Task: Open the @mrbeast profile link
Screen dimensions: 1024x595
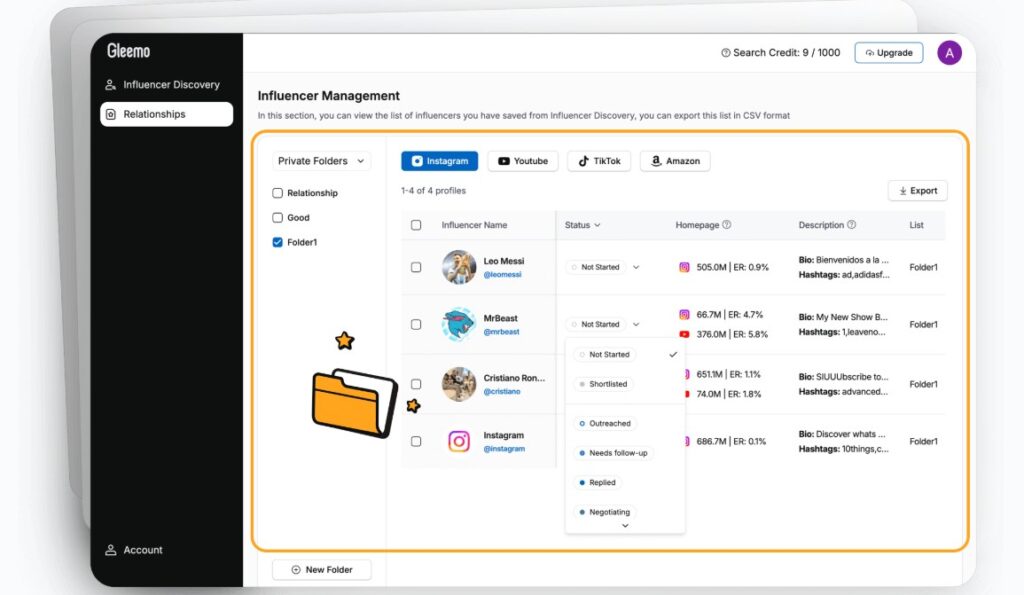Action: tap(502, 332)
